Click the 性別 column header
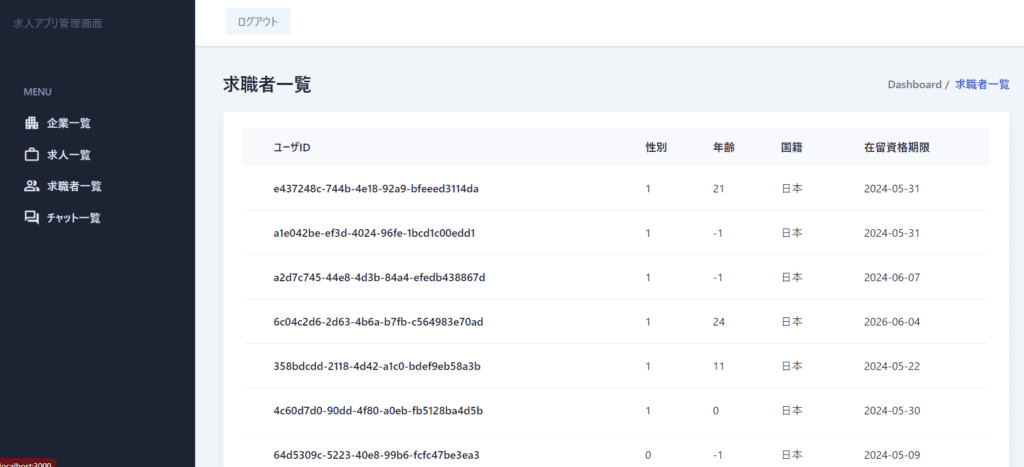 (x=656, y=148)
